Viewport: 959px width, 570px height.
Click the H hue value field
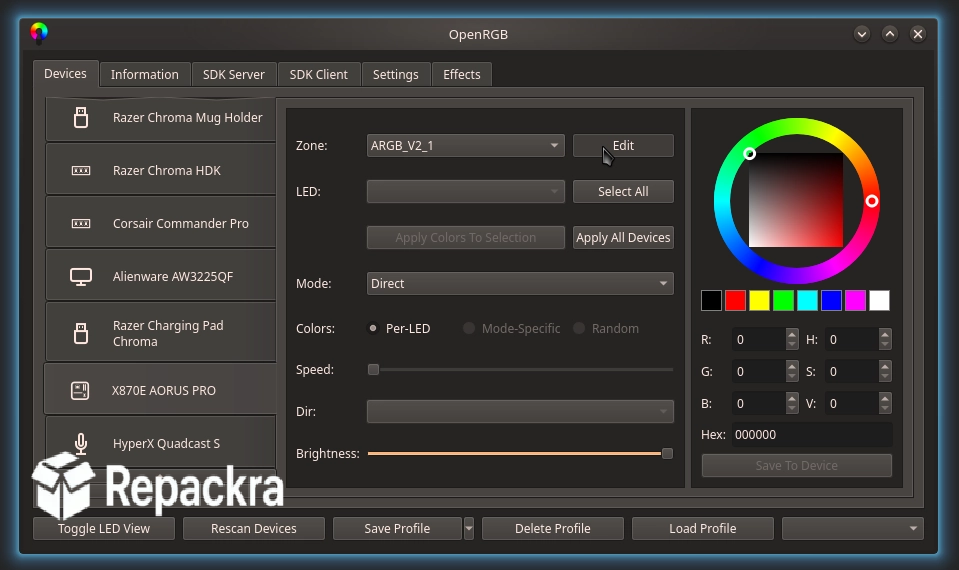pos(852,339)
